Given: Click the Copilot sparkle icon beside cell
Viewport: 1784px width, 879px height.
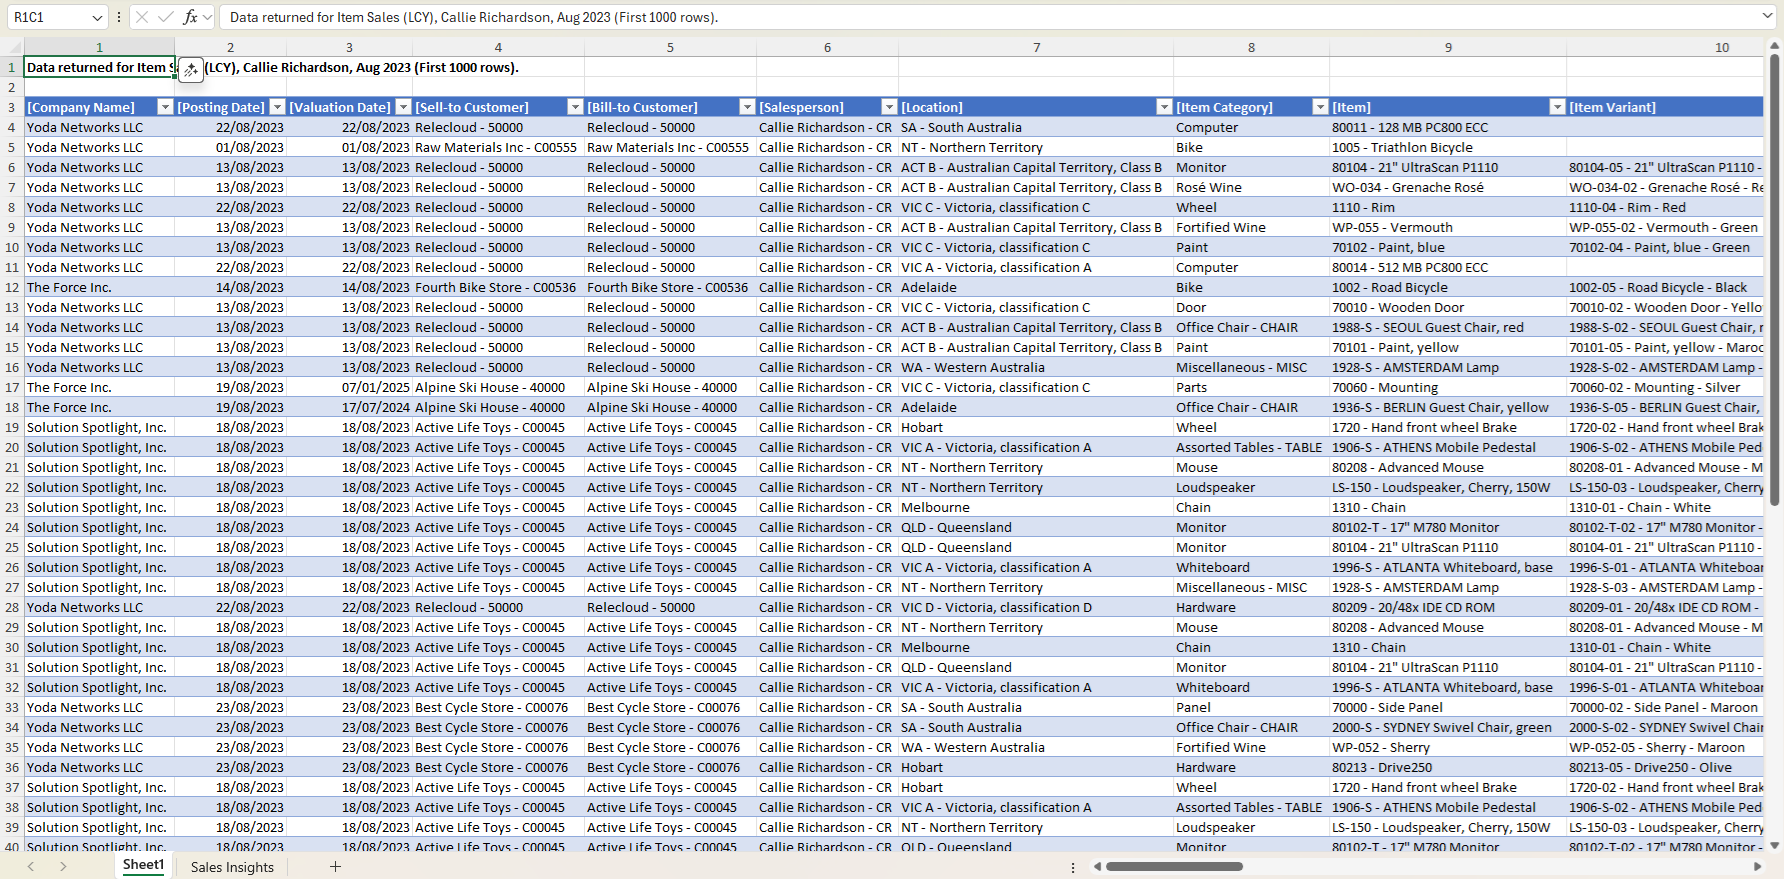Looking at the screenshot, I should coord(190,69).
